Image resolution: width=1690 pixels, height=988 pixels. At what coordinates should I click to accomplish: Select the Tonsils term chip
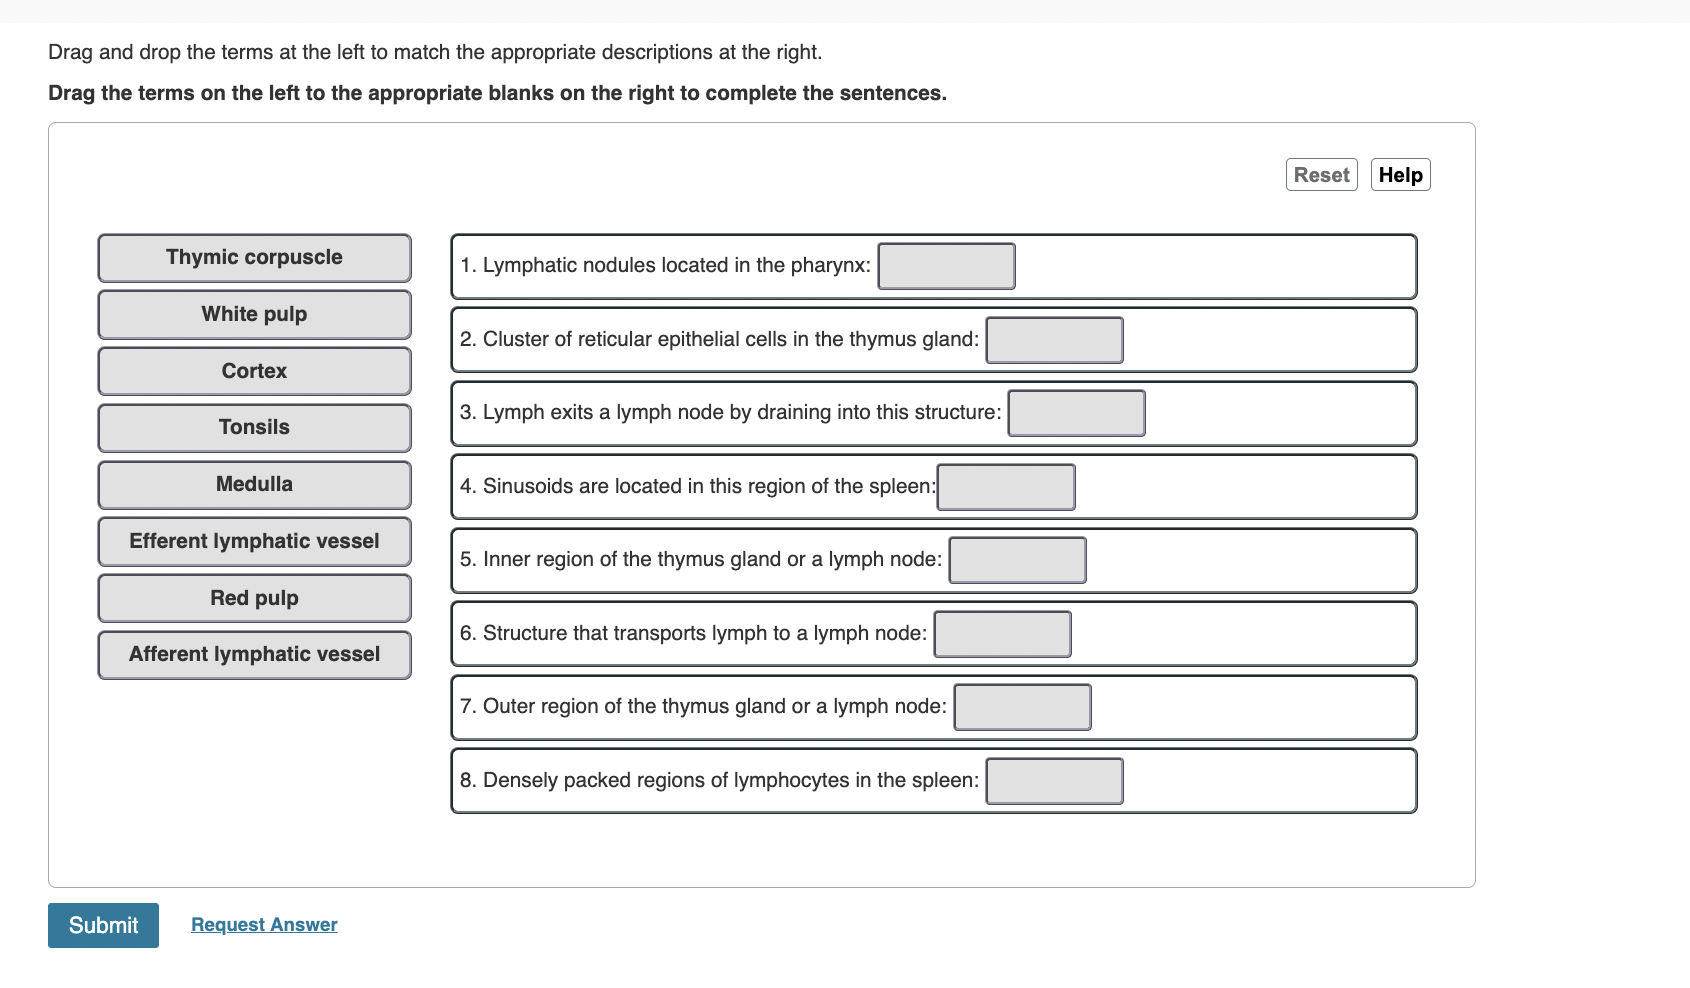[254, 427]
